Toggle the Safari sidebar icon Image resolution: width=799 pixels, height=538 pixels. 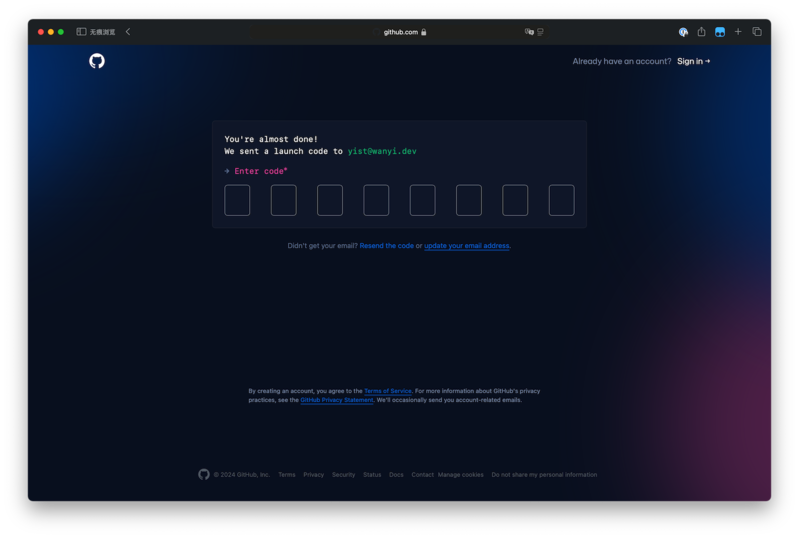click(81, 32)
